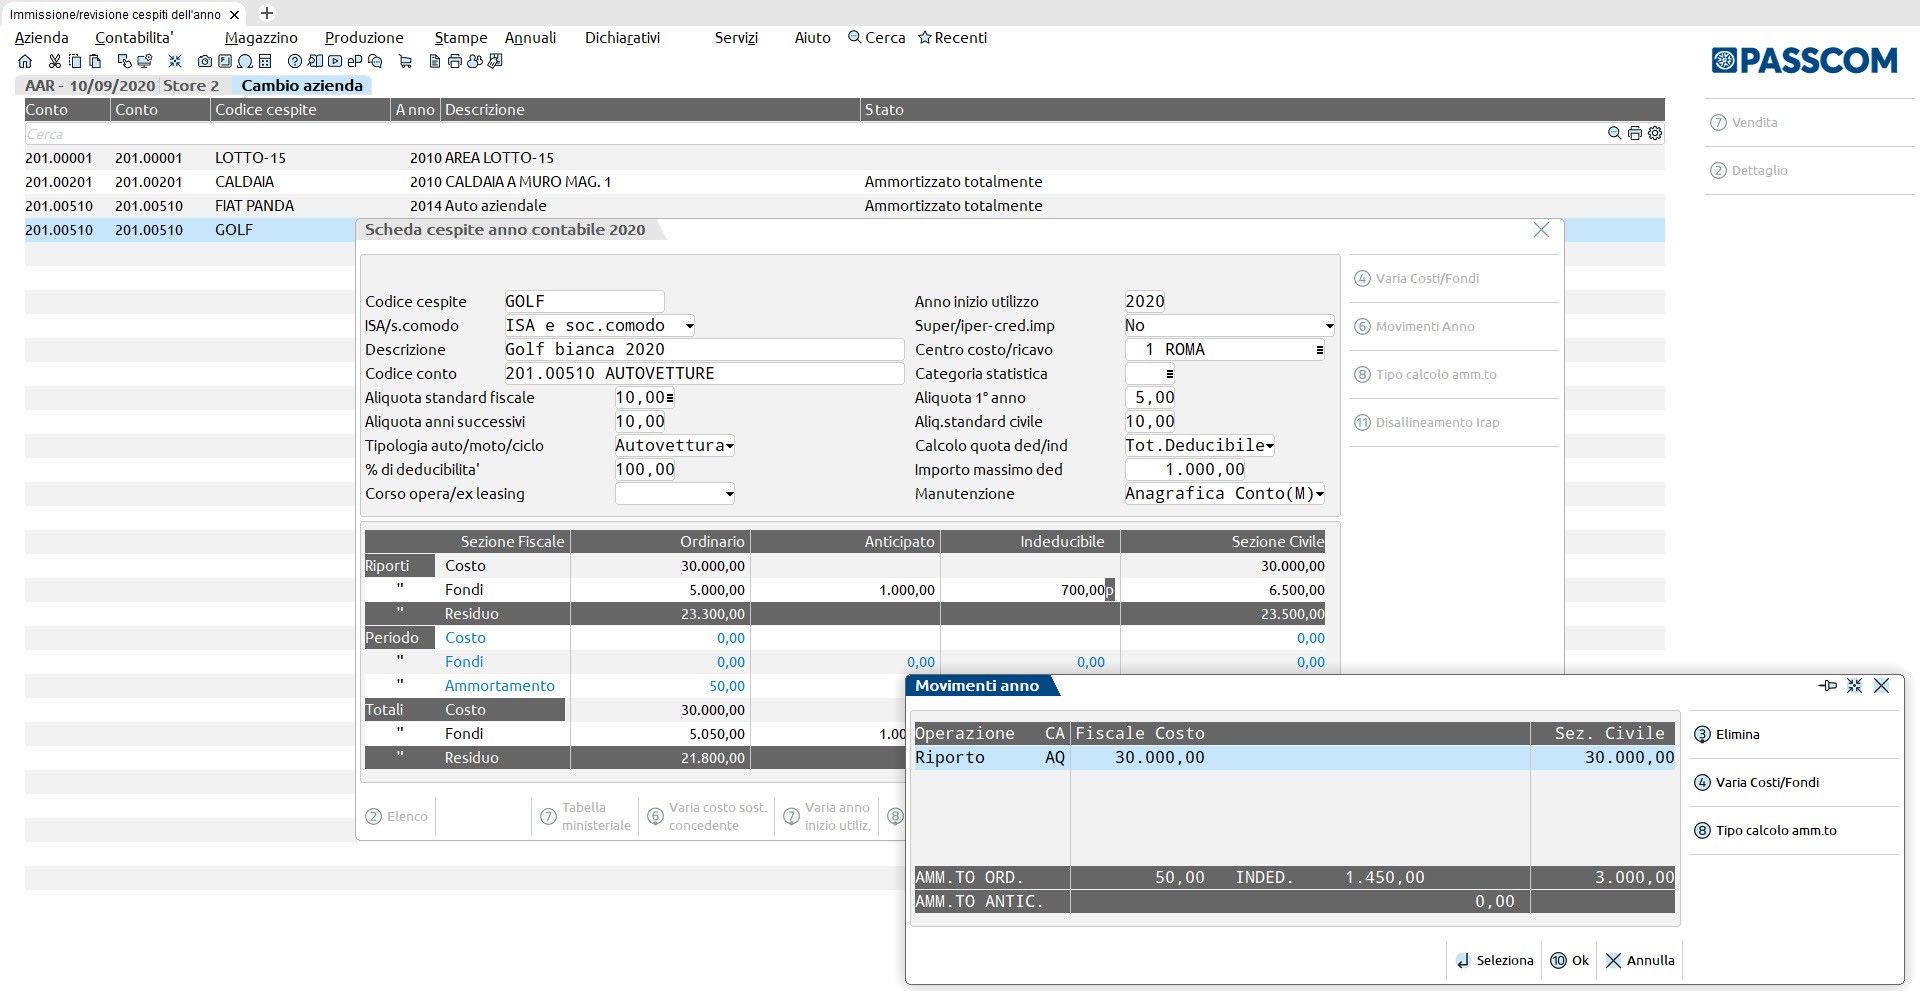Open the Calcolo quota ded/ind dropdown

click(x=1270, y=446)
